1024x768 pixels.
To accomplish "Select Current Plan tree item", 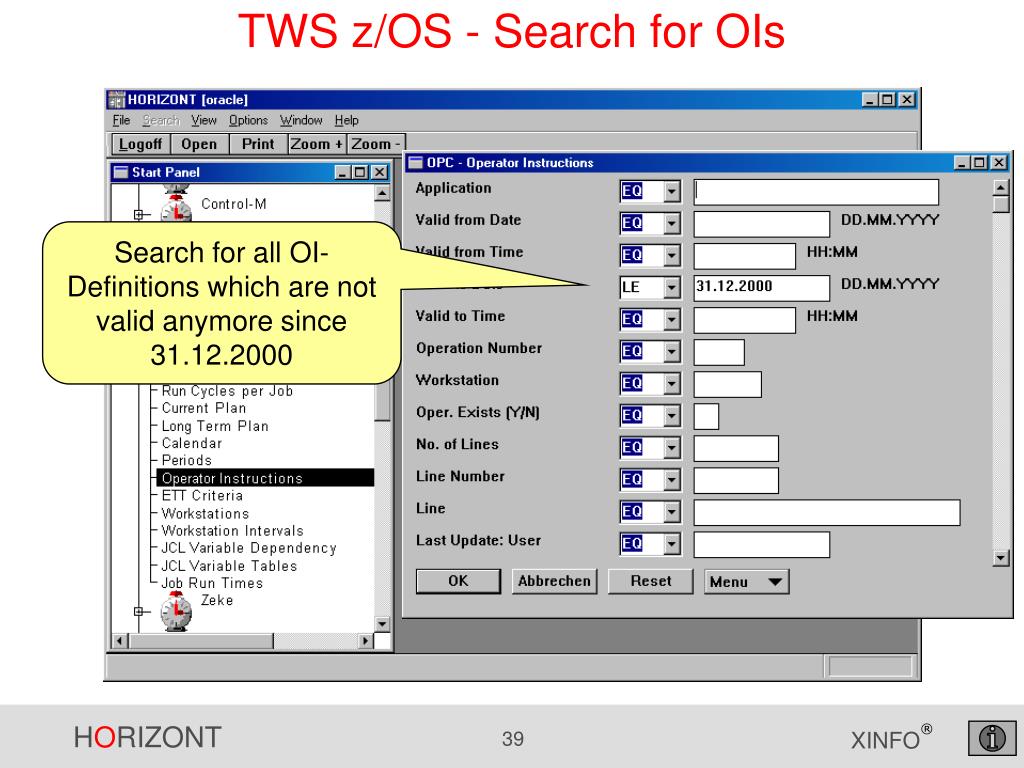I will pyautogui.click(x=204, y=408).
